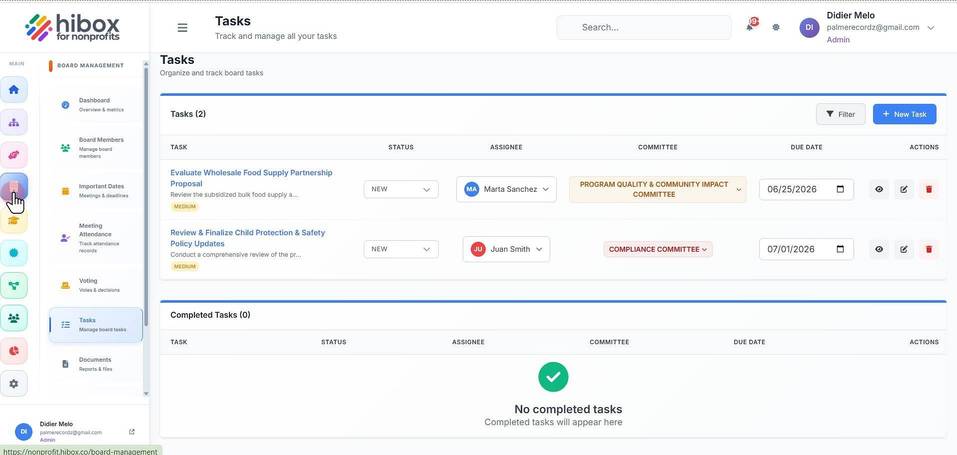Open Voting menu item
The height and width of the screenshot is (455, 957).
tap(95, 285)
